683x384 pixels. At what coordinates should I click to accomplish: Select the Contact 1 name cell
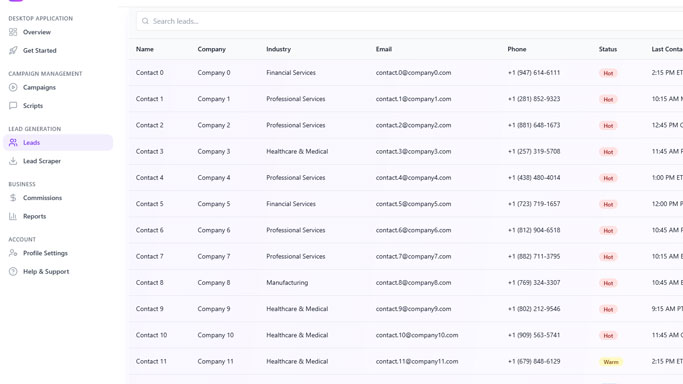pyautogui.click(x=149, y=99)
